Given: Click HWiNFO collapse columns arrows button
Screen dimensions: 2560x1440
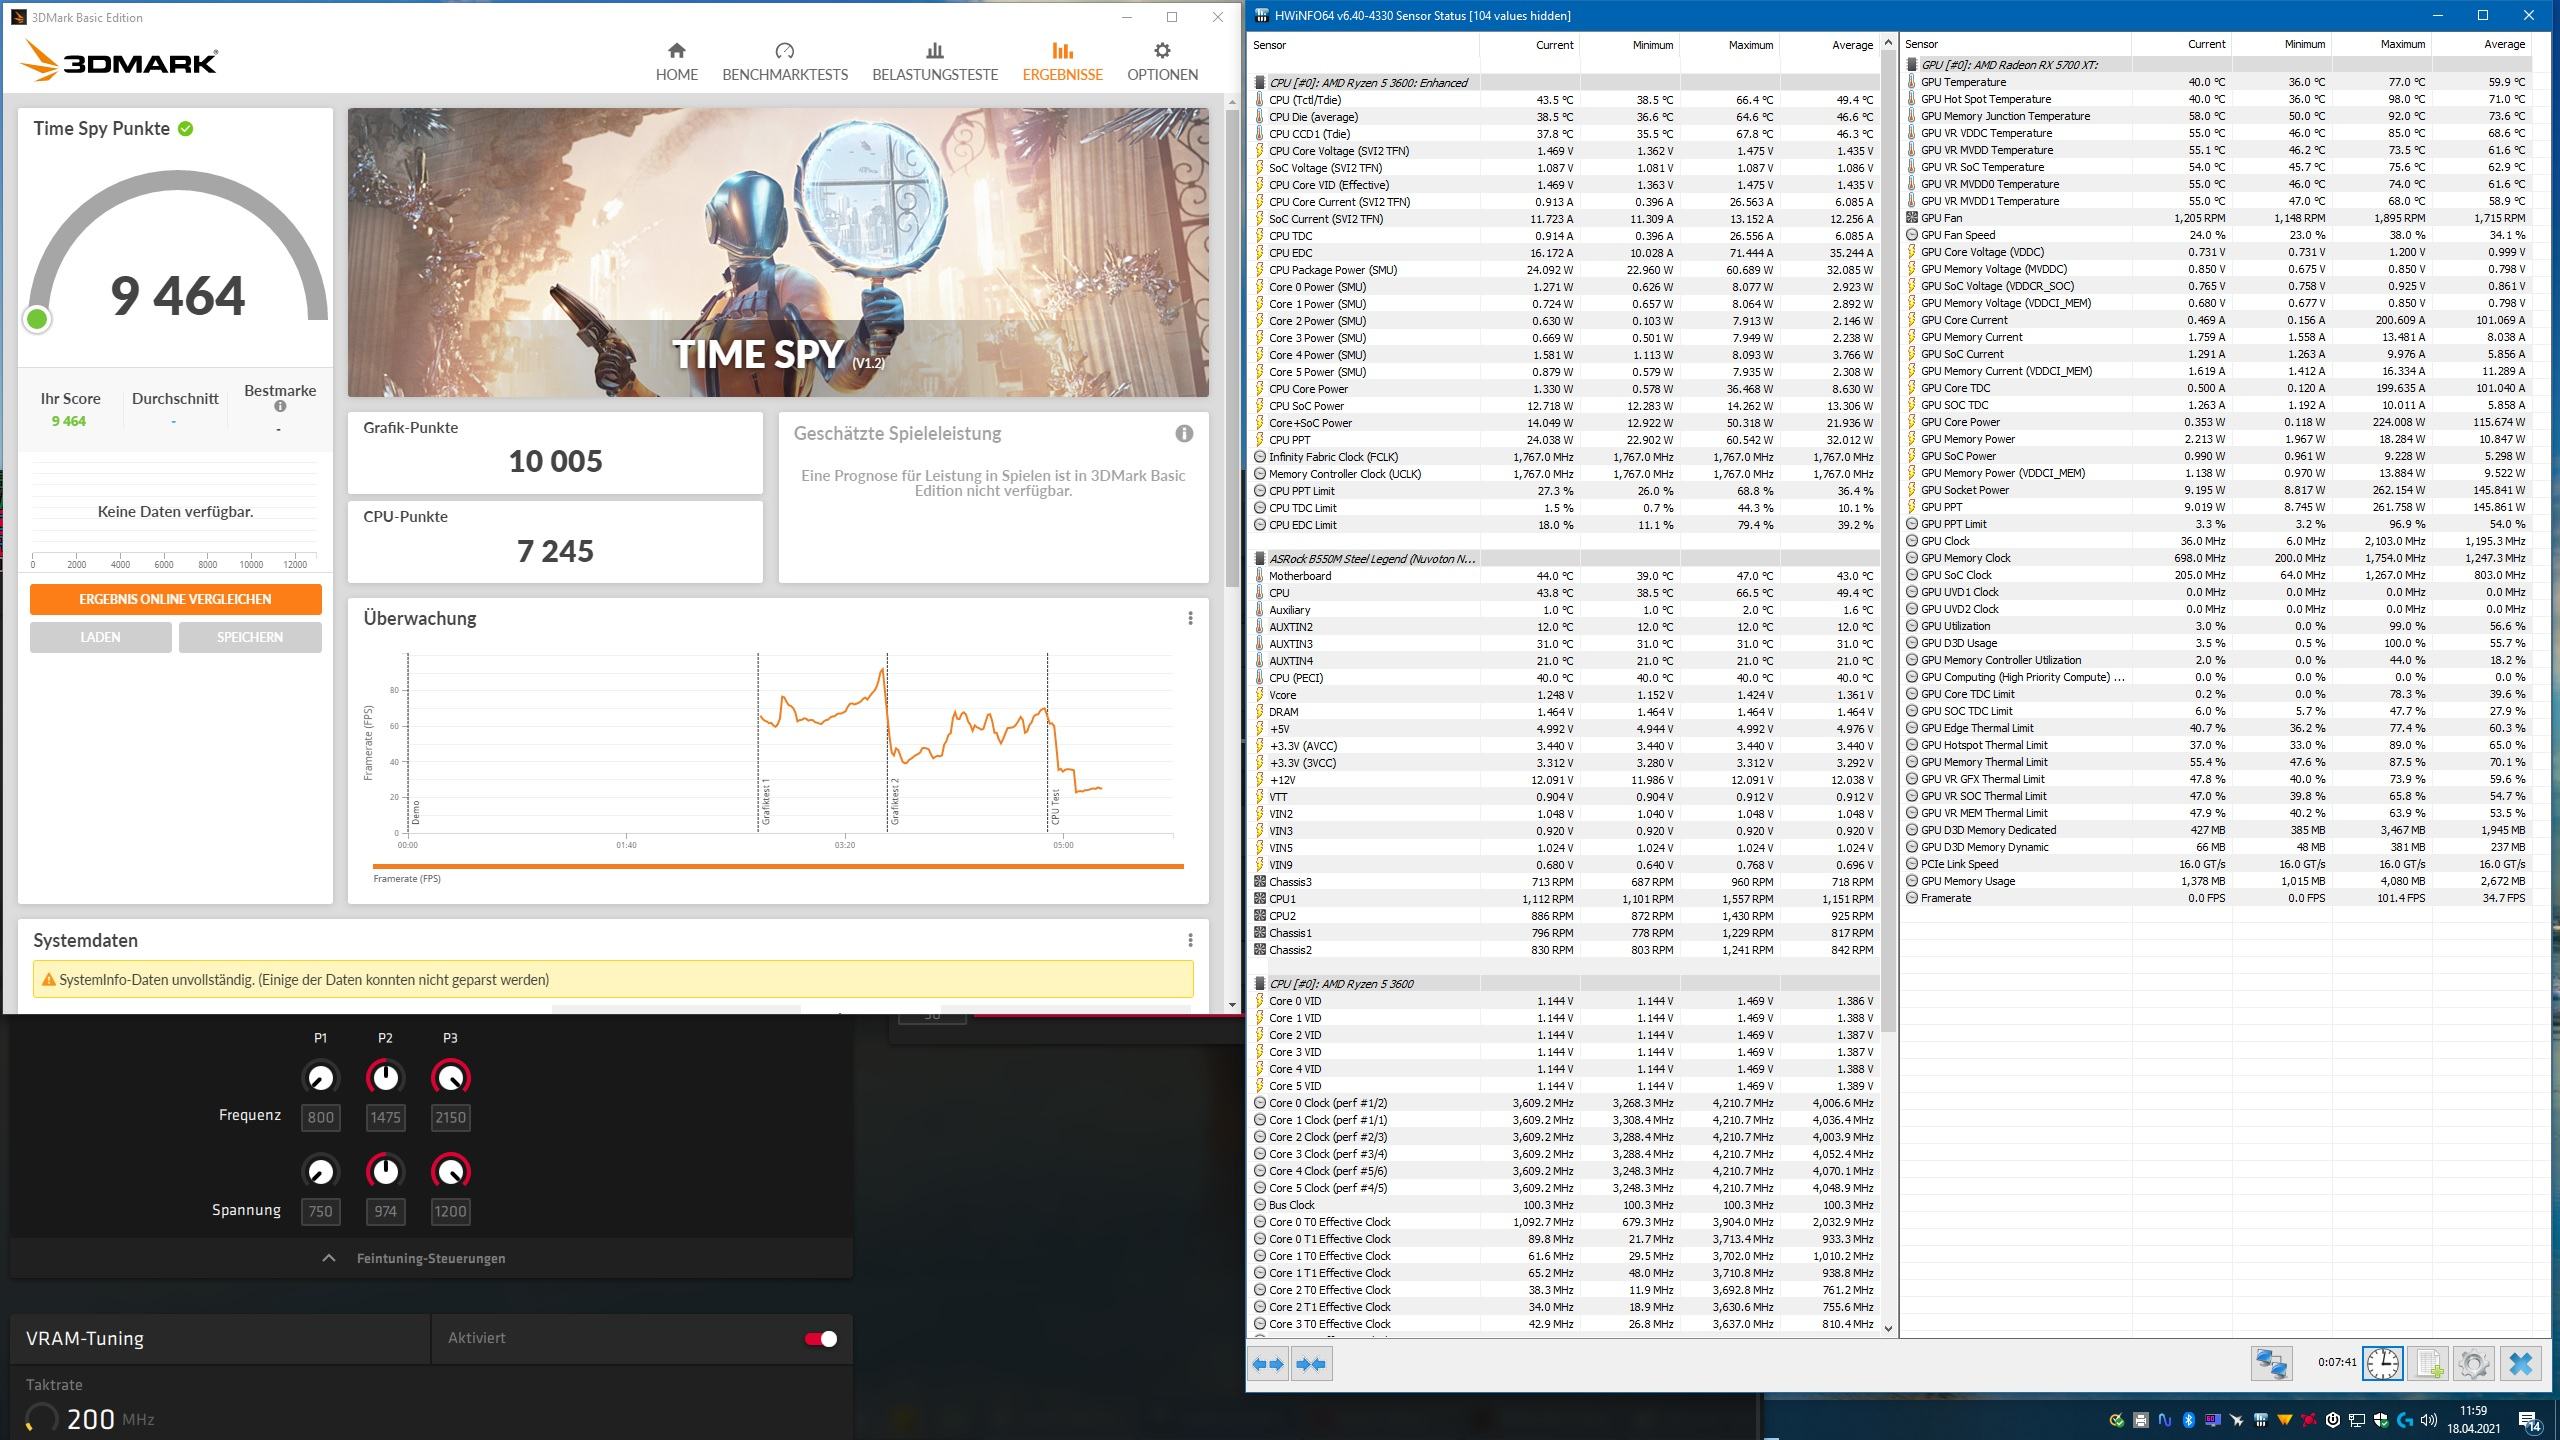Looking at the screenshot, I should point(1311,1364).
